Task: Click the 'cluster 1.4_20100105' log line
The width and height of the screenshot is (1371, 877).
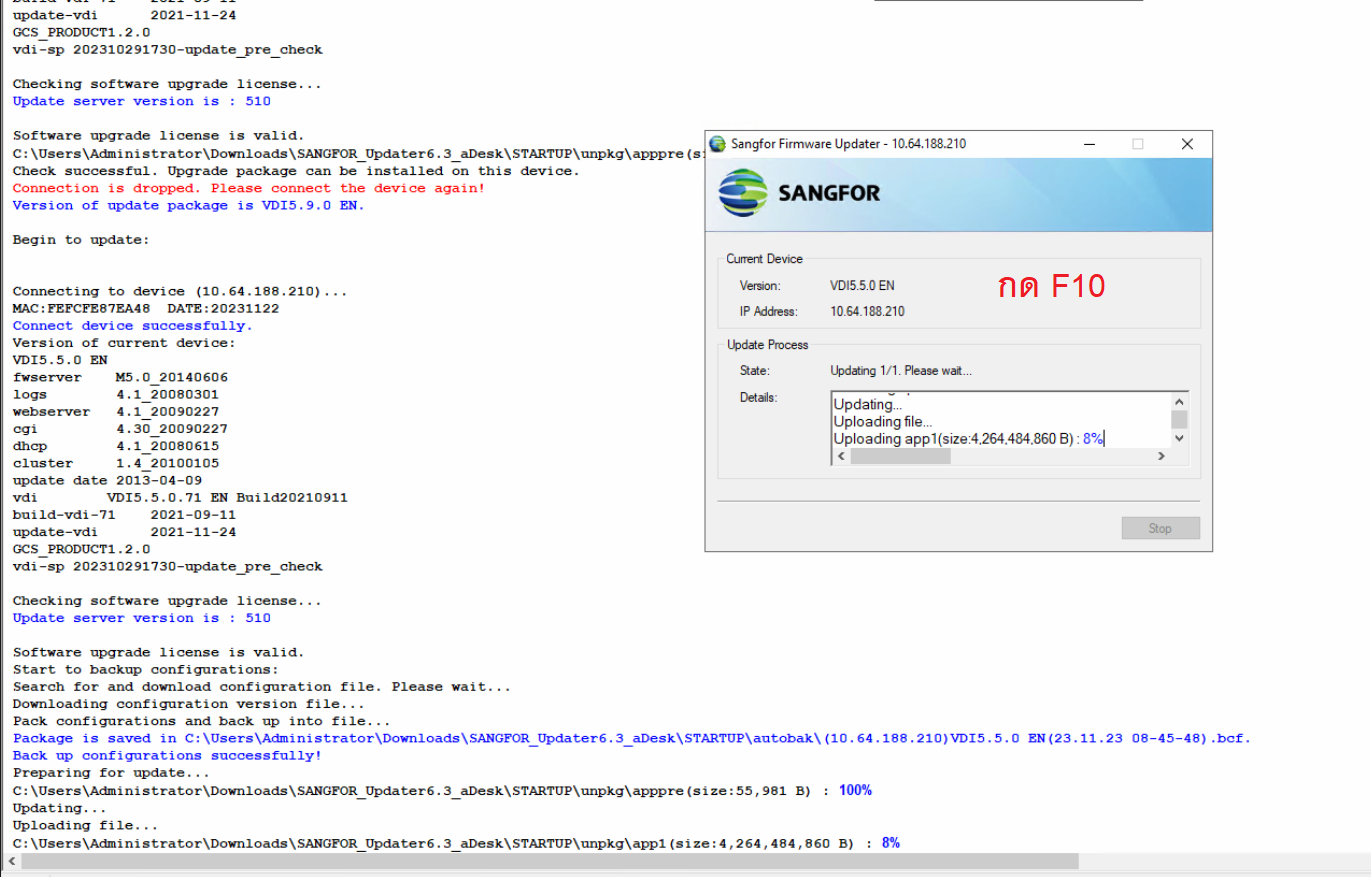Action: point(116,463)
